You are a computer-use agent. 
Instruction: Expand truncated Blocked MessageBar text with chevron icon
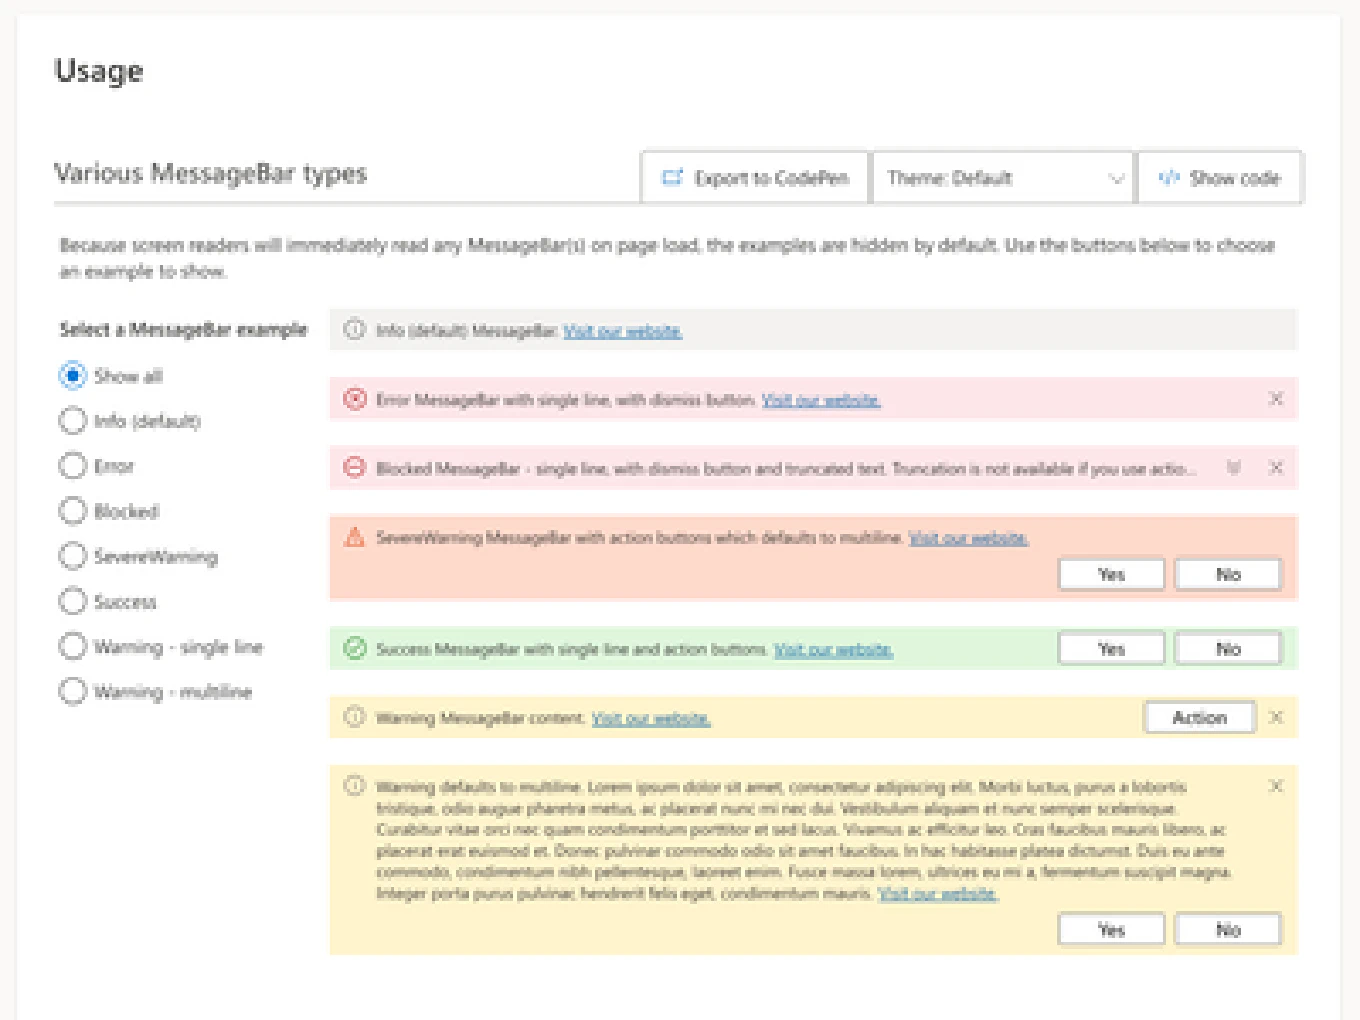pos(1234,467)
